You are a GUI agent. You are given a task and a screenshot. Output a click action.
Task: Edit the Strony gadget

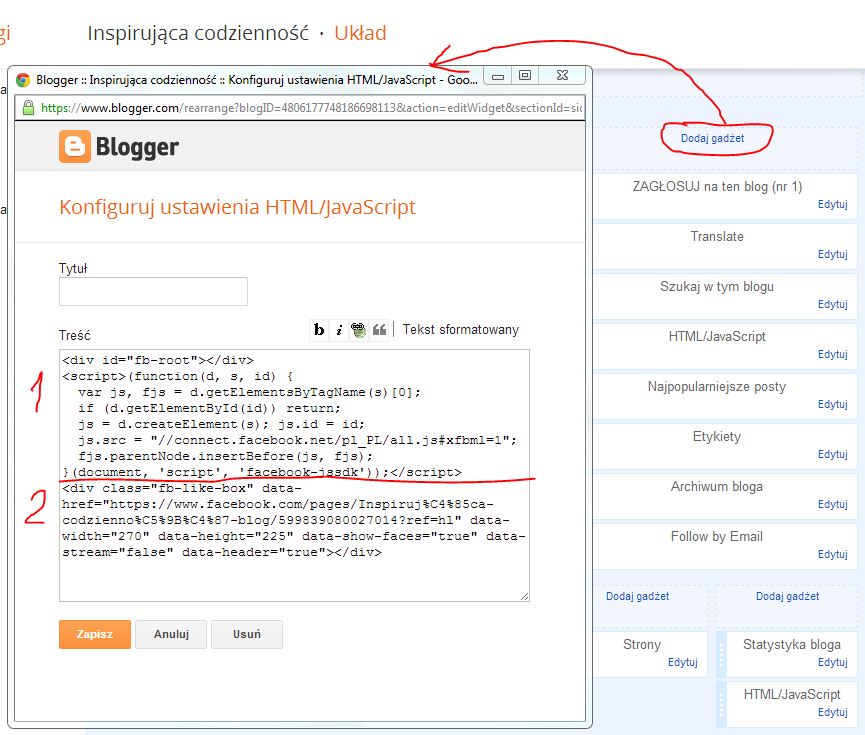pyautogui.click(x=682, y=662)
